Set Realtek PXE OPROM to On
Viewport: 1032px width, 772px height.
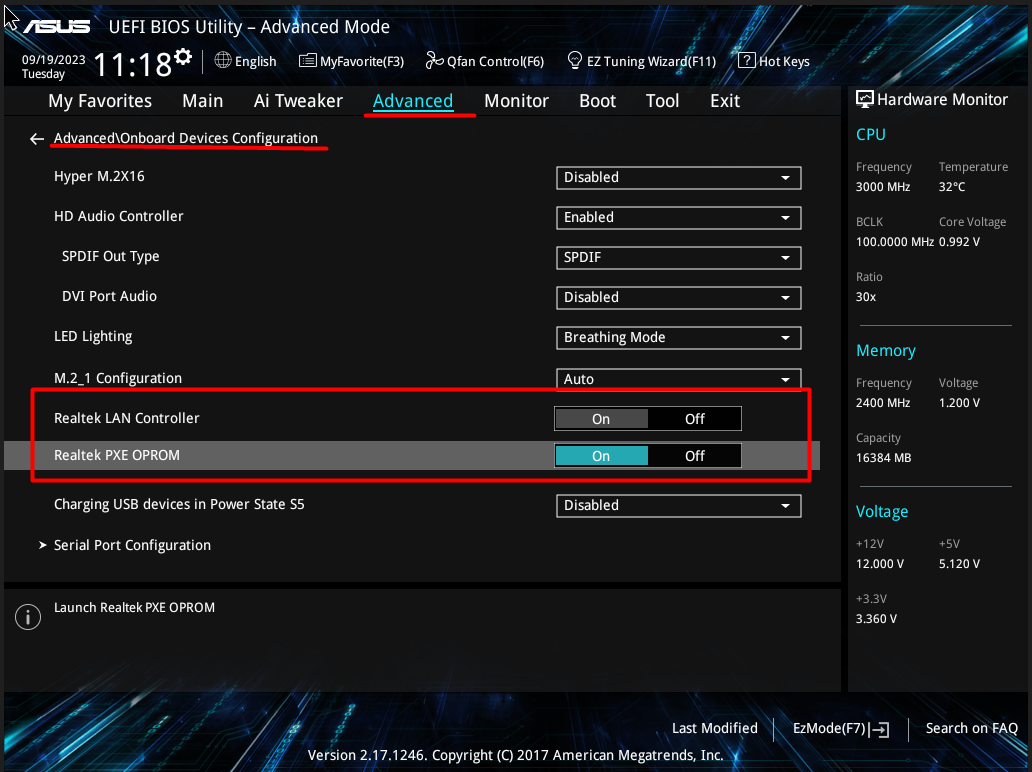pyautogui.click(x=601, y=456)
